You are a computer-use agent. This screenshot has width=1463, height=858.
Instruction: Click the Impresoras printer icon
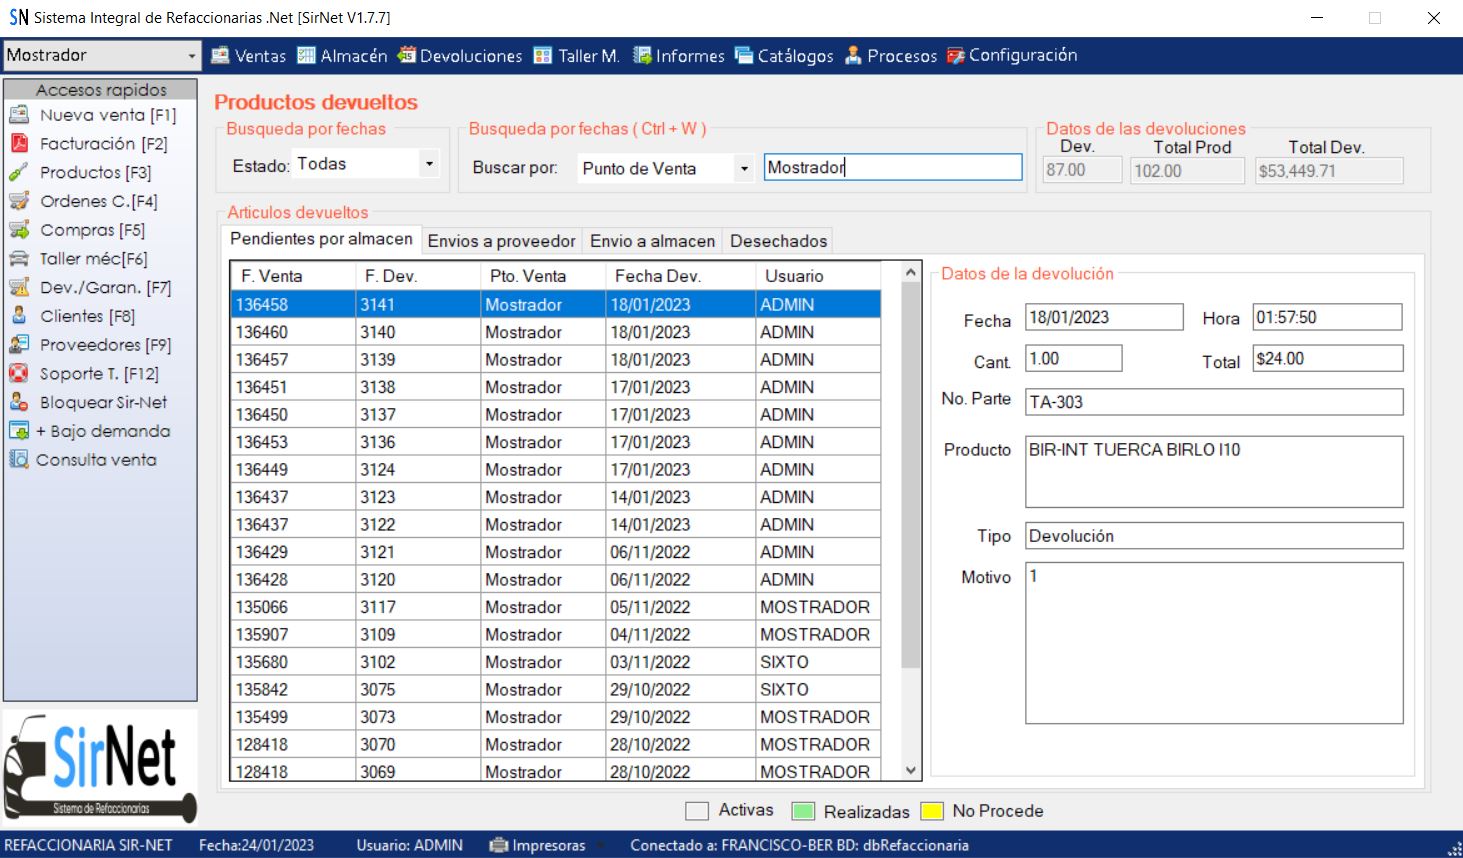(498, 845)
